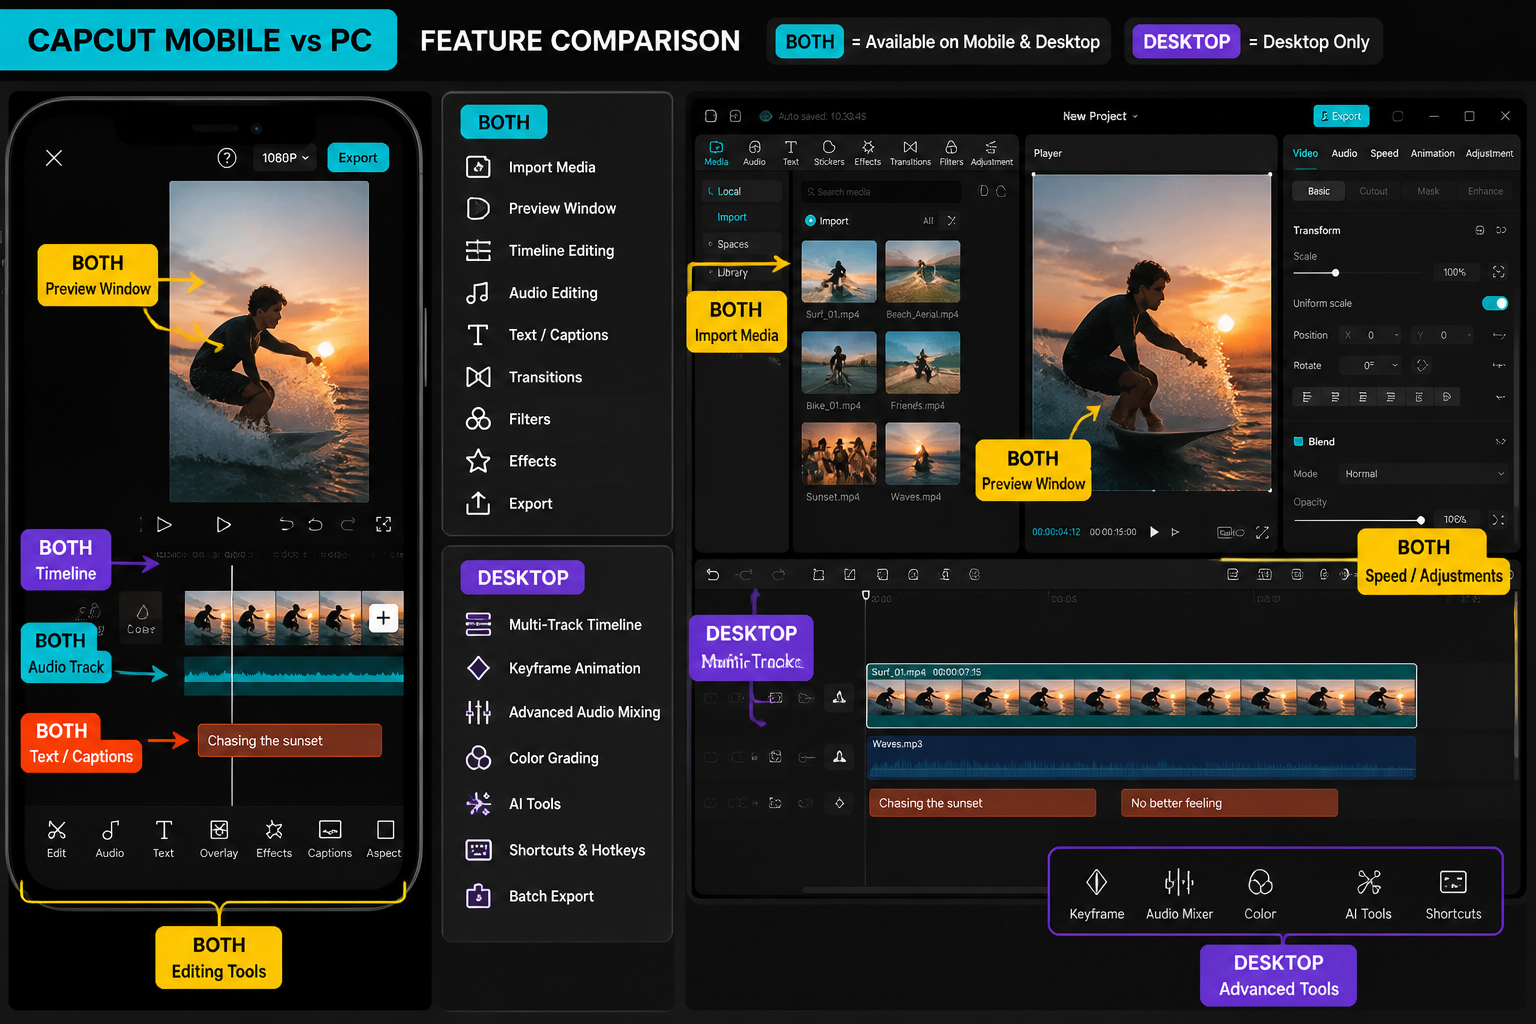Toggle the Uniform scale switch
Viewport: 1536px width, 1024px height.
pyautogui.click(x=1495, y=303)
